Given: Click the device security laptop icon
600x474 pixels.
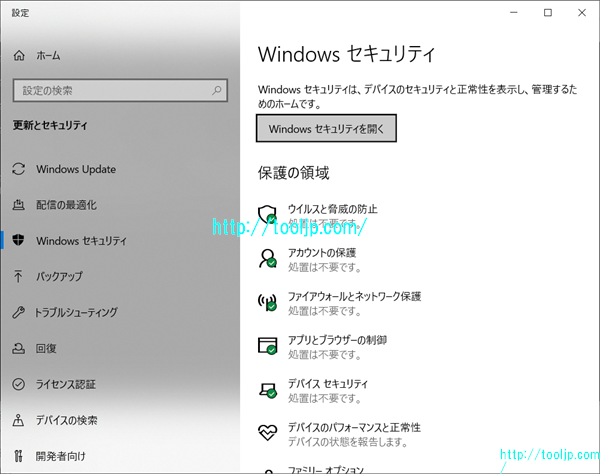Looking at the screenshot, I should click(x=267, y=390).
